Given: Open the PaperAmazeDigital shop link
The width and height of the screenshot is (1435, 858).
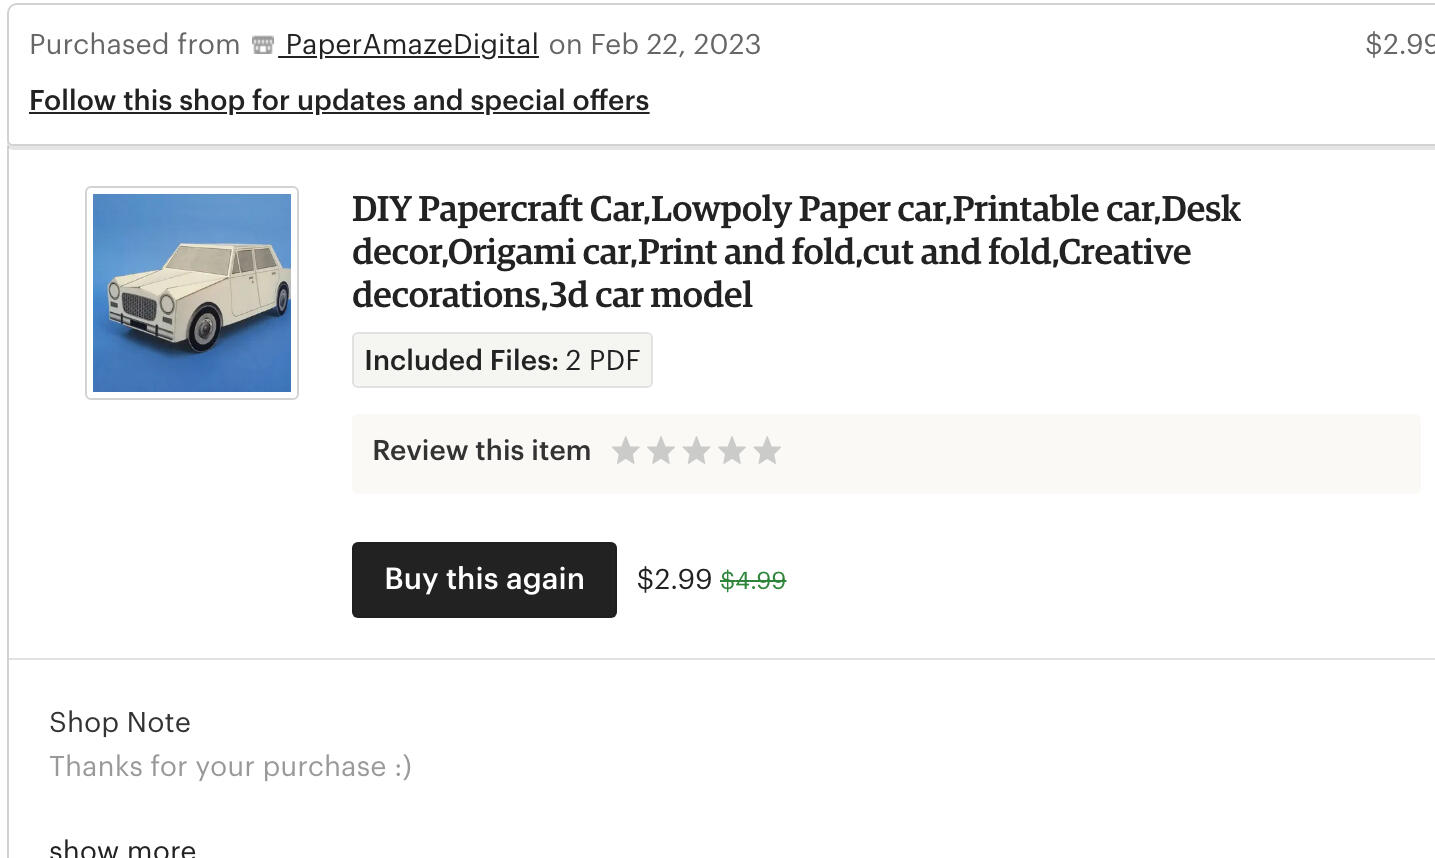Looking at the screenshot, I should [411, 45].
